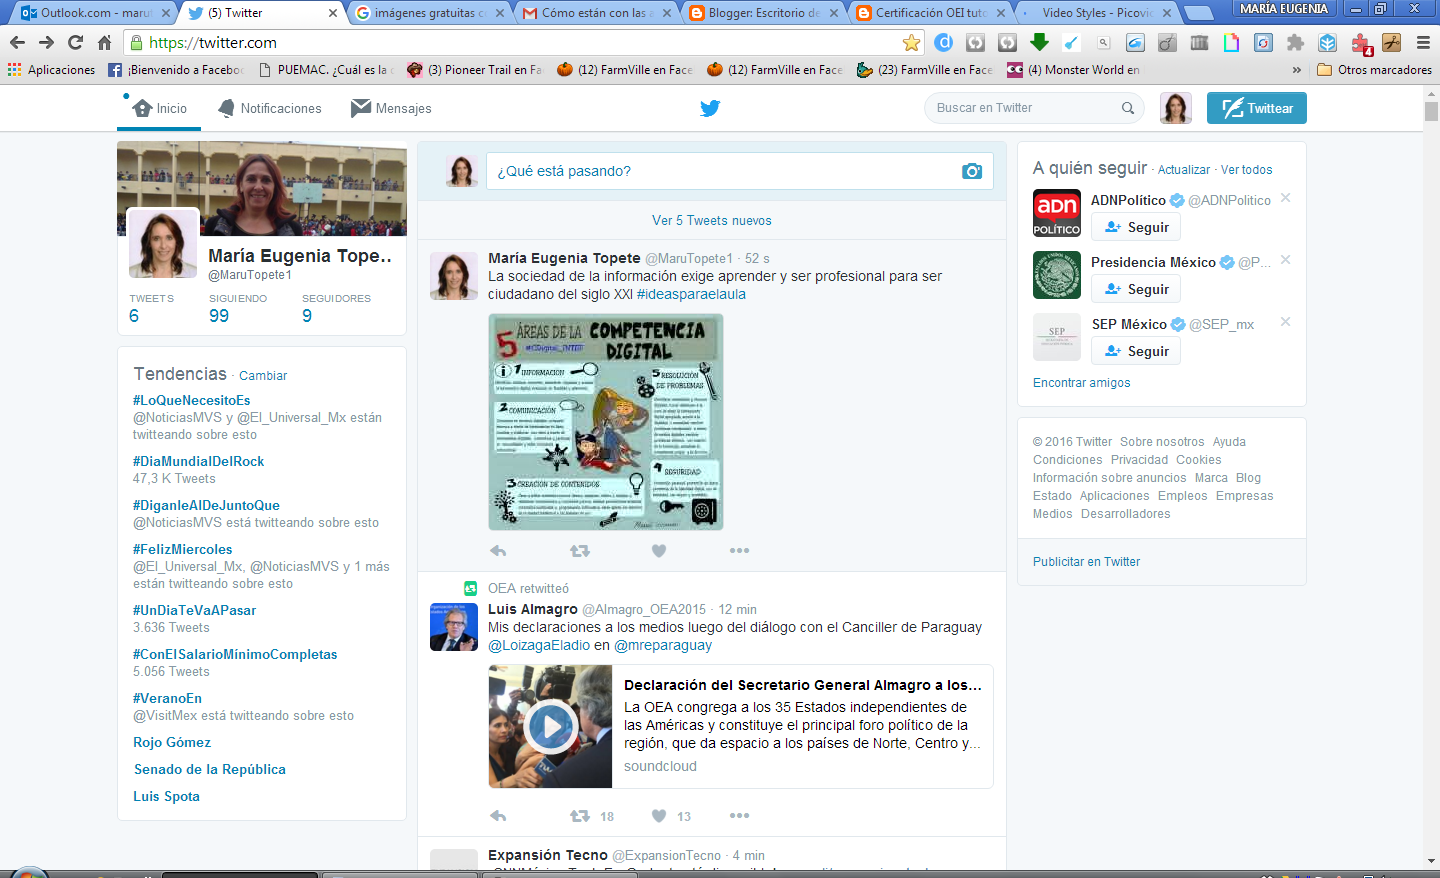Open the Otros marcadores bookmarks folder
The image size is (1440, 878).
[x=1375, y=70]
